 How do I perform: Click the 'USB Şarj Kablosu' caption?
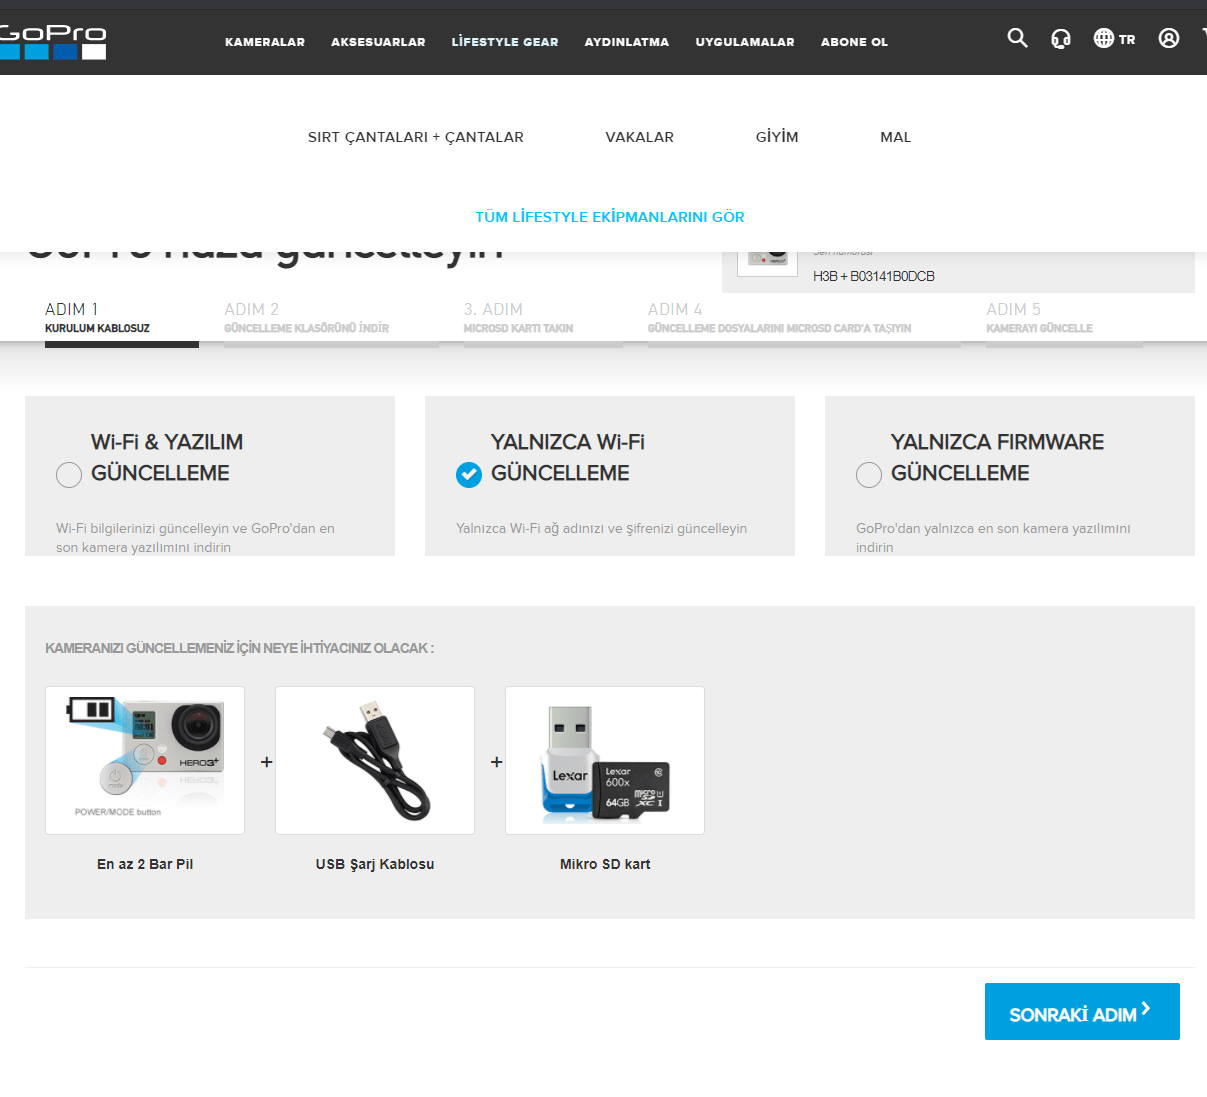(375, 864)
